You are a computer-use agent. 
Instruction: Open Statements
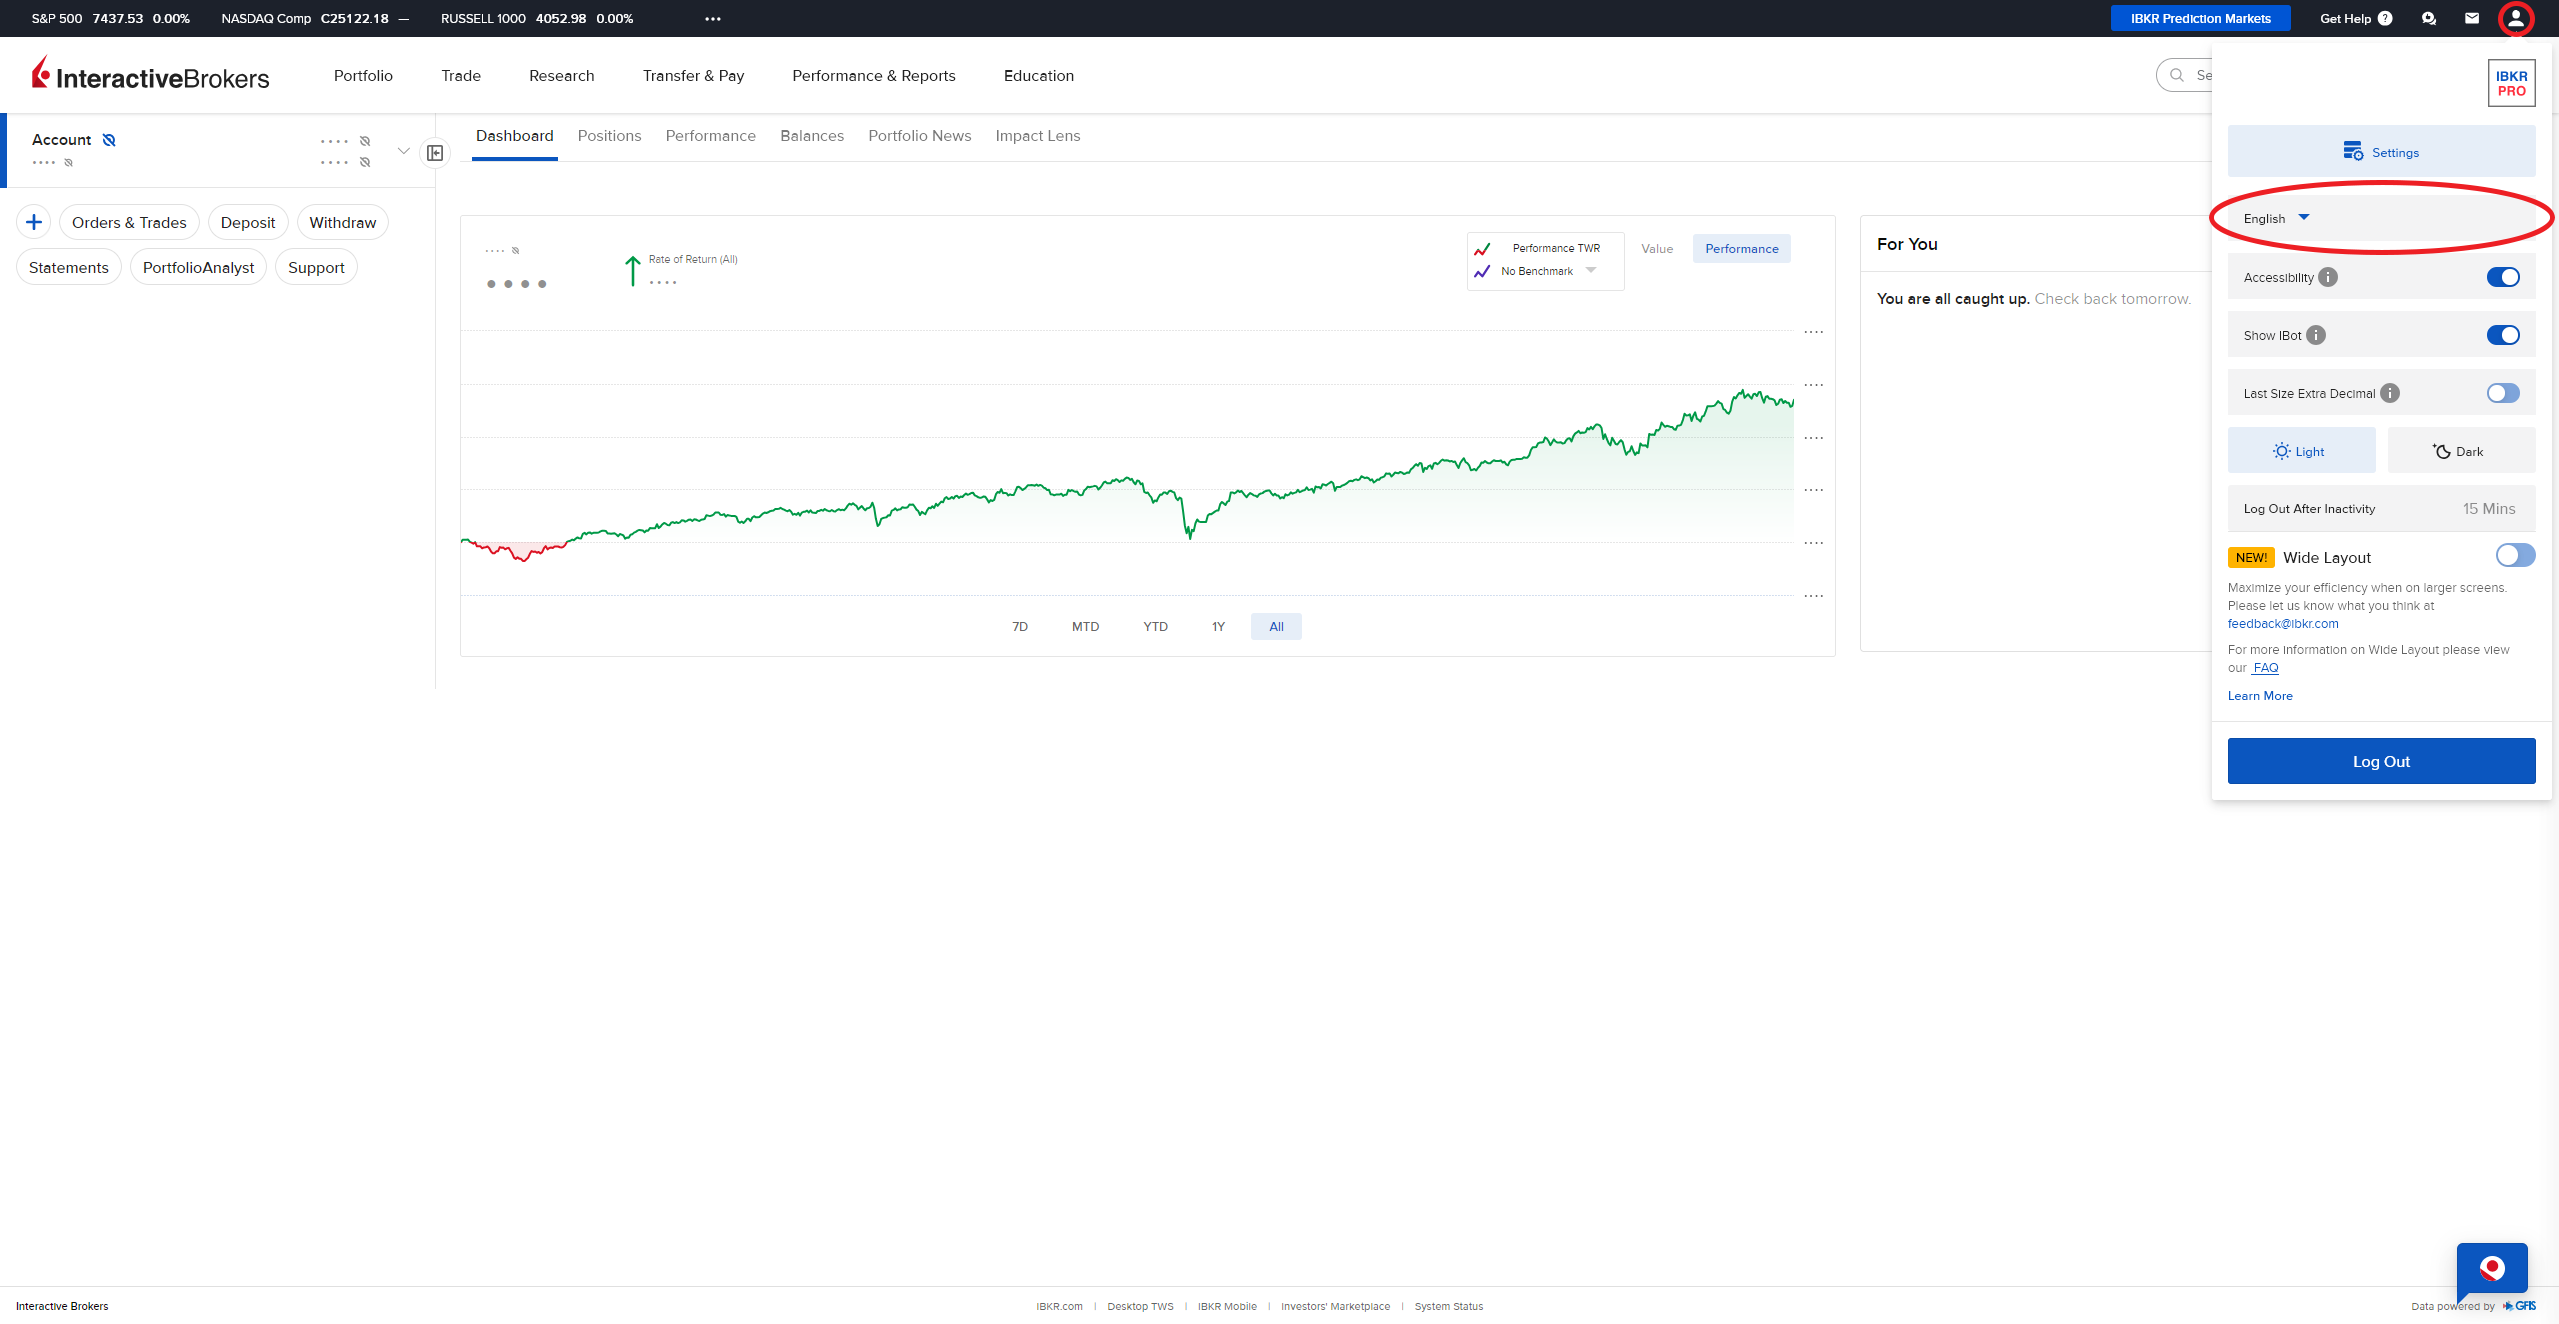69,267
